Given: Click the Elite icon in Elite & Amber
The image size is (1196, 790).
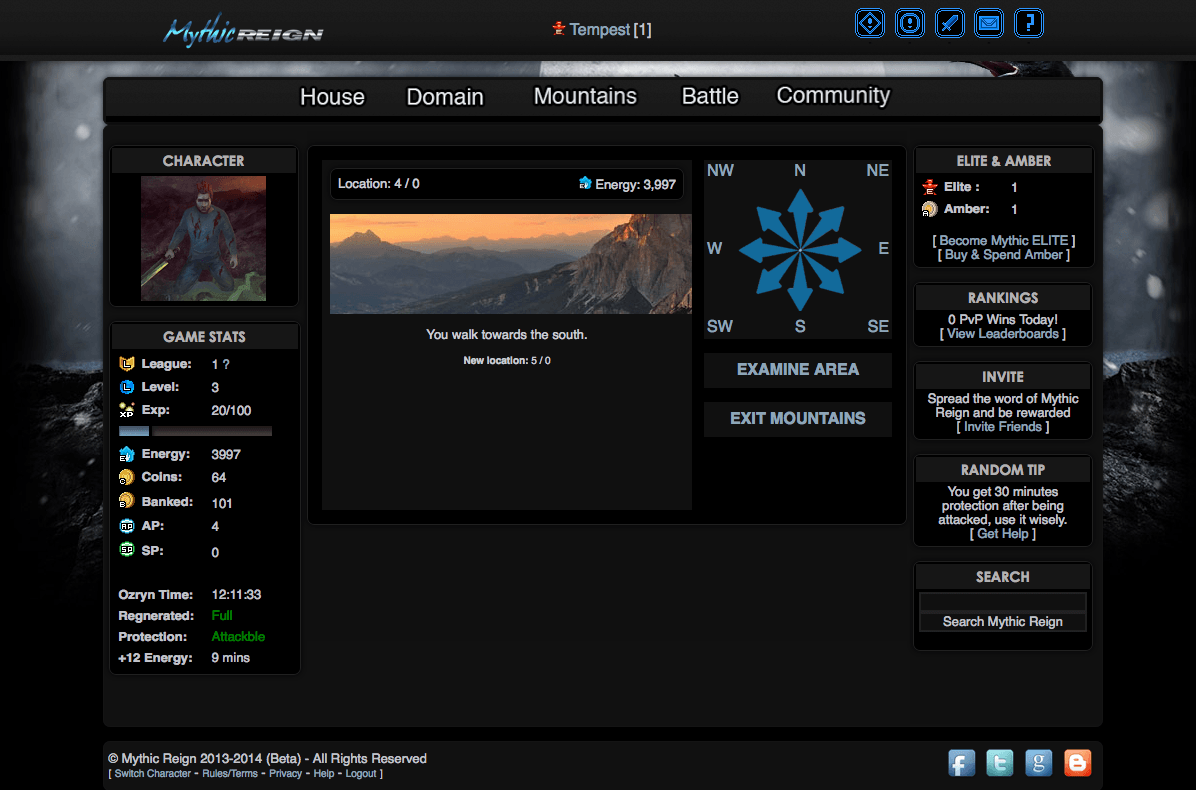Looking at the screenshot, I should [930, 187].
